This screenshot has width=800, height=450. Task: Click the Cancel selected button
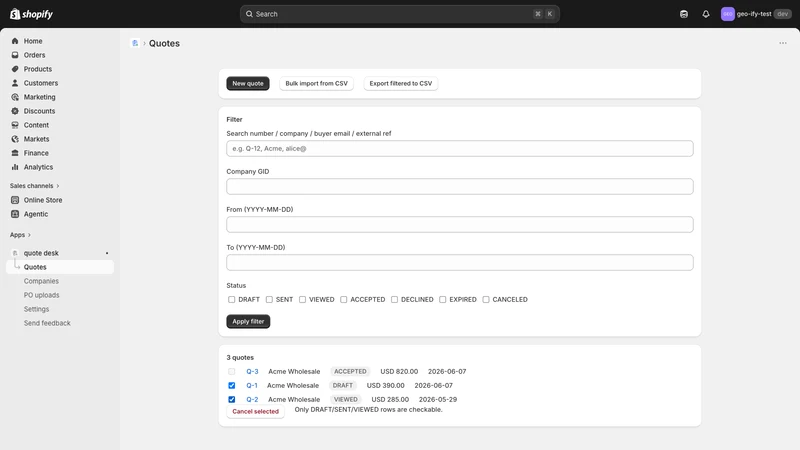(255, 411)
